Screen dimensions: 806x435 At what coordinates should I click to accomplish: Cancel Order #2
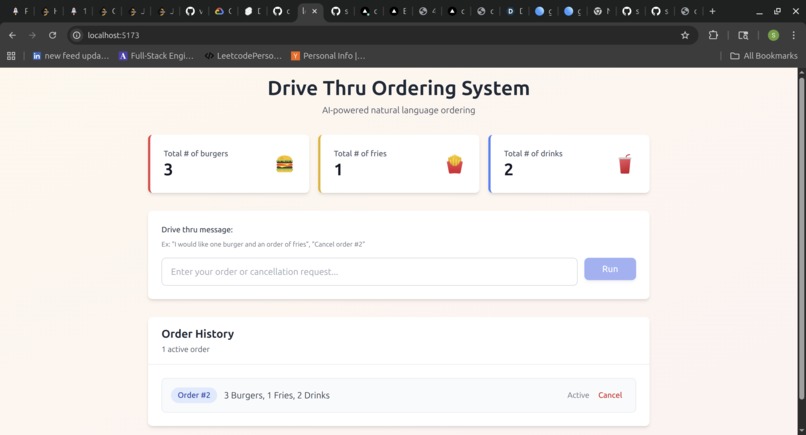(x=610, y=395)
